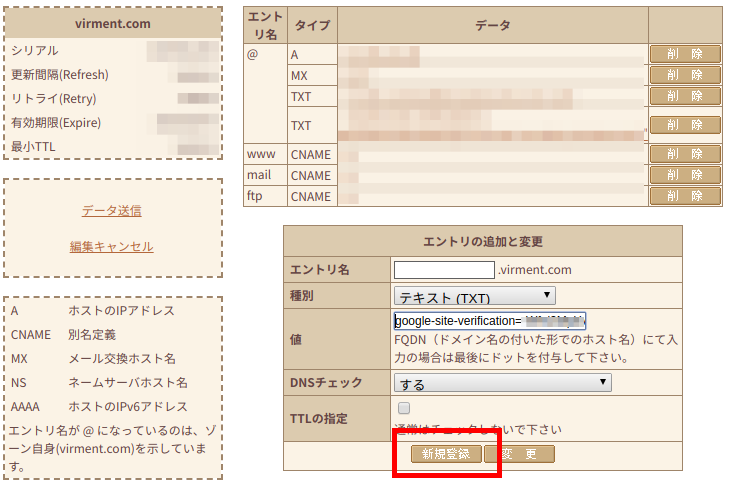Click the データ送信 link

pos(111,211)
